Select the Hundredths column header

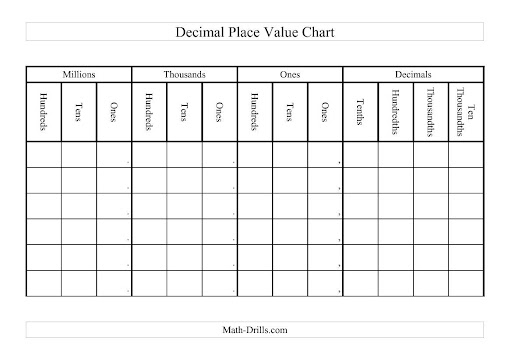(396, 112)
